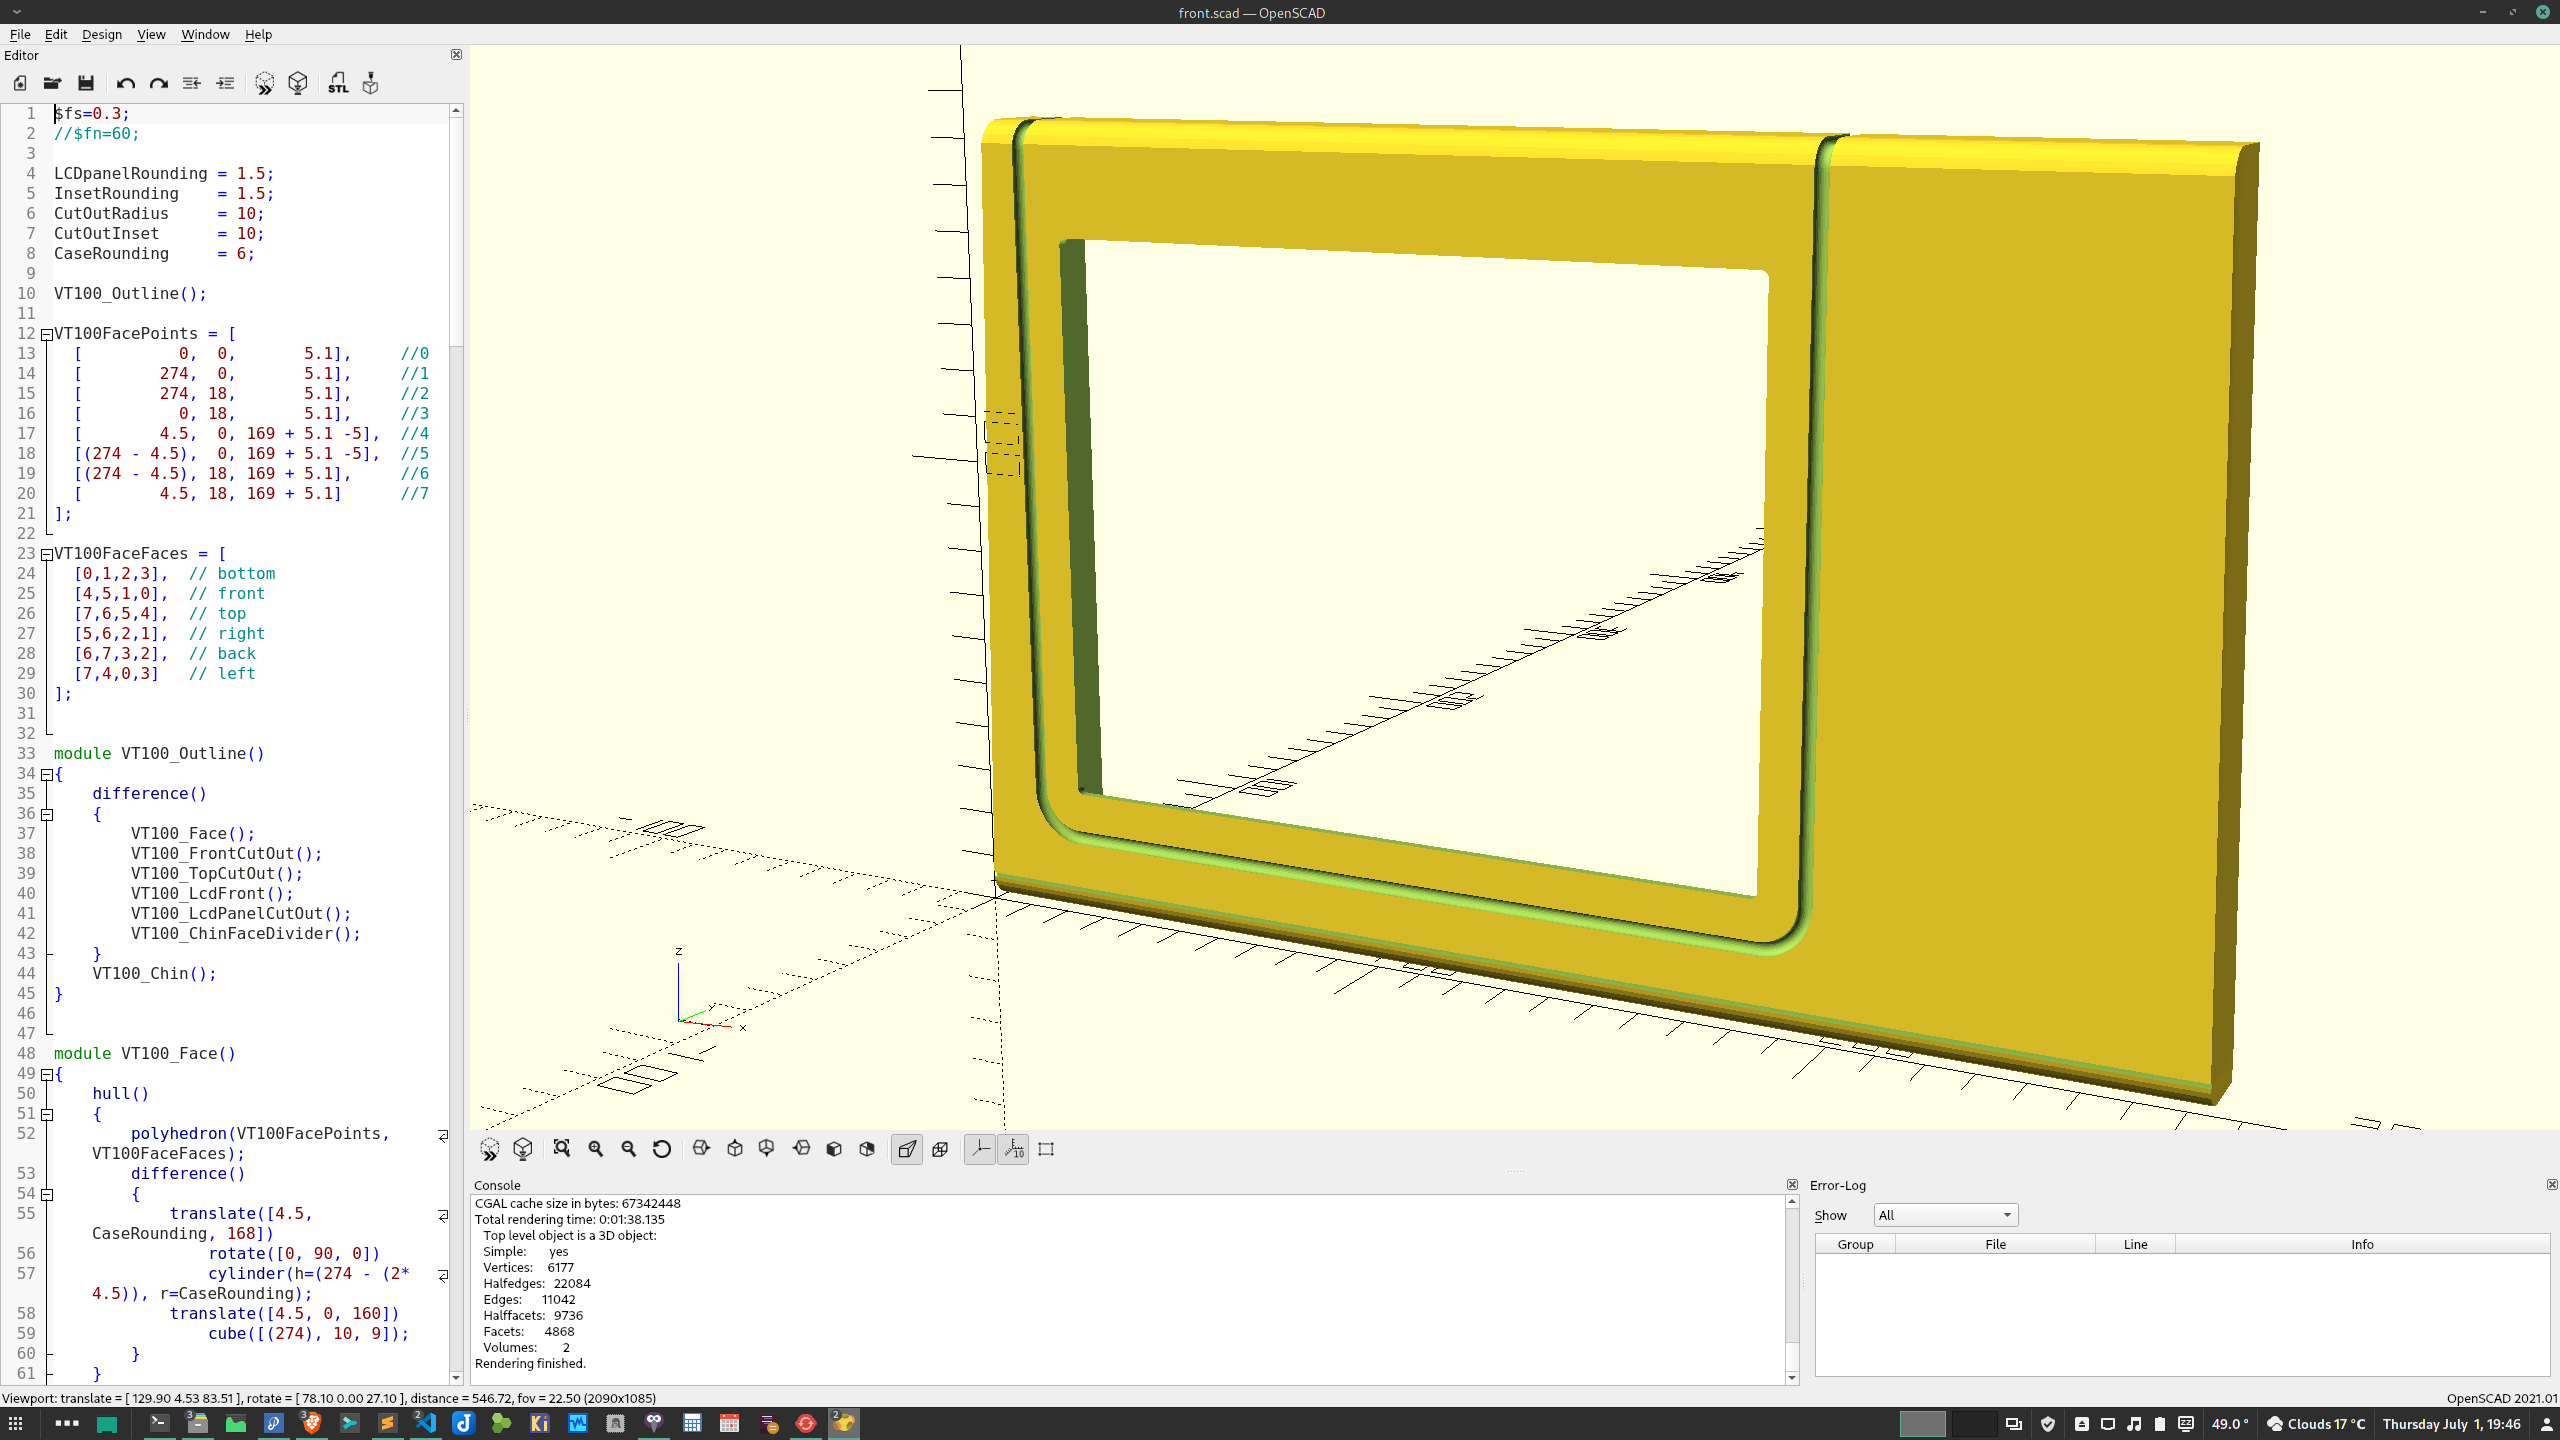Open the Window menu
2560x1440 pixels.
tap(205, 34)
